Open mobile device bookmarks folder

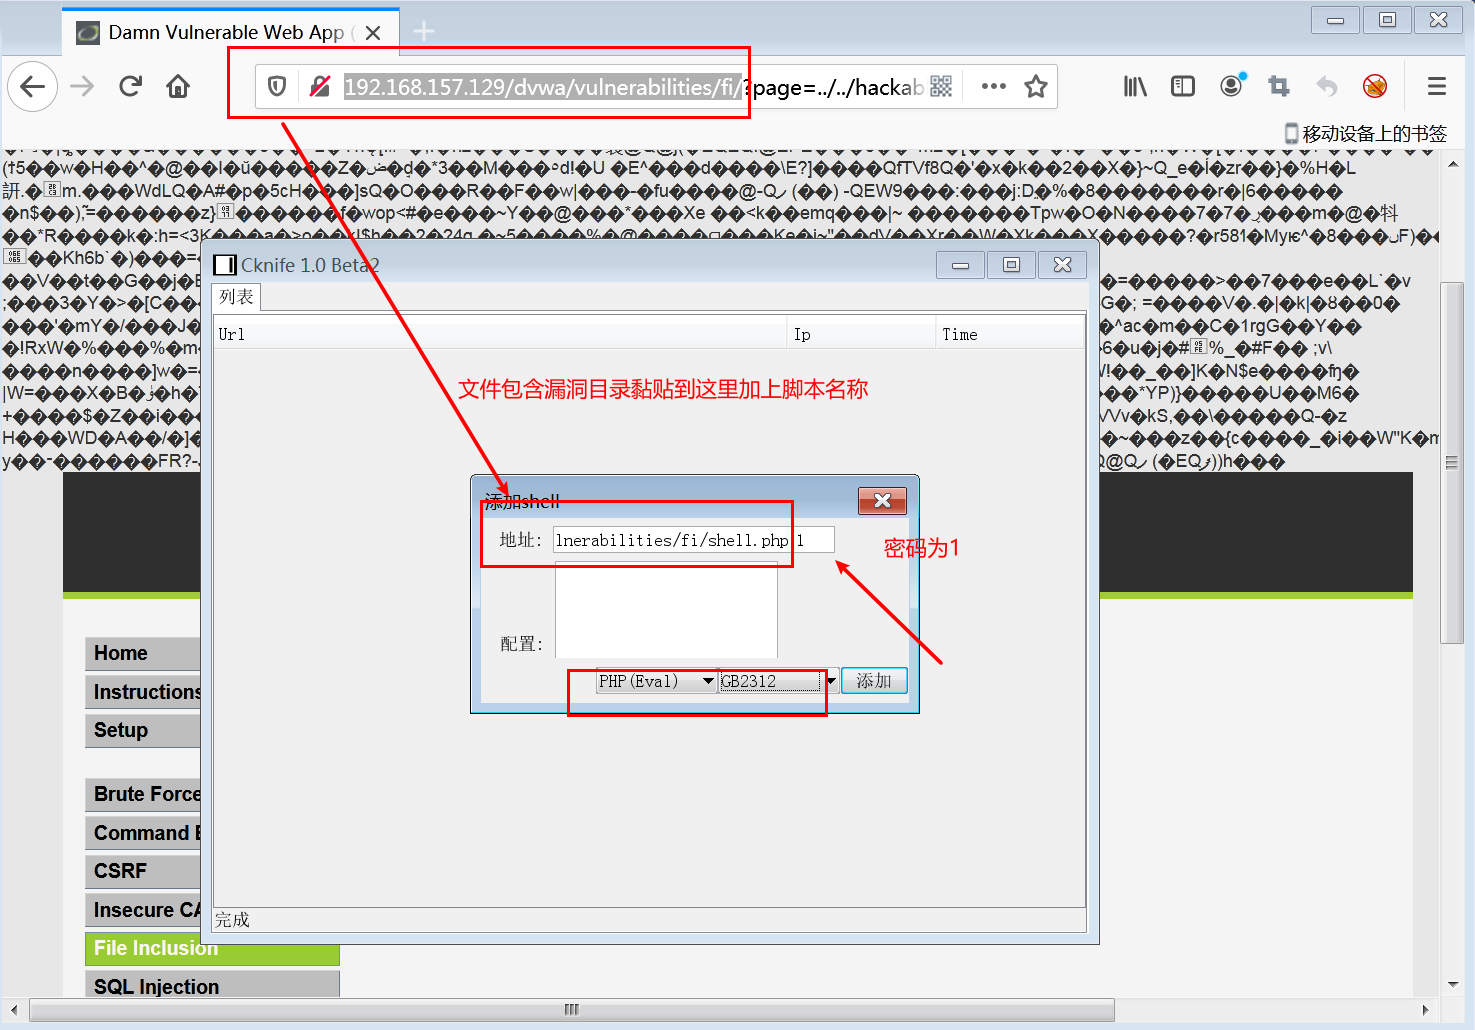[x=1365, y=133]
